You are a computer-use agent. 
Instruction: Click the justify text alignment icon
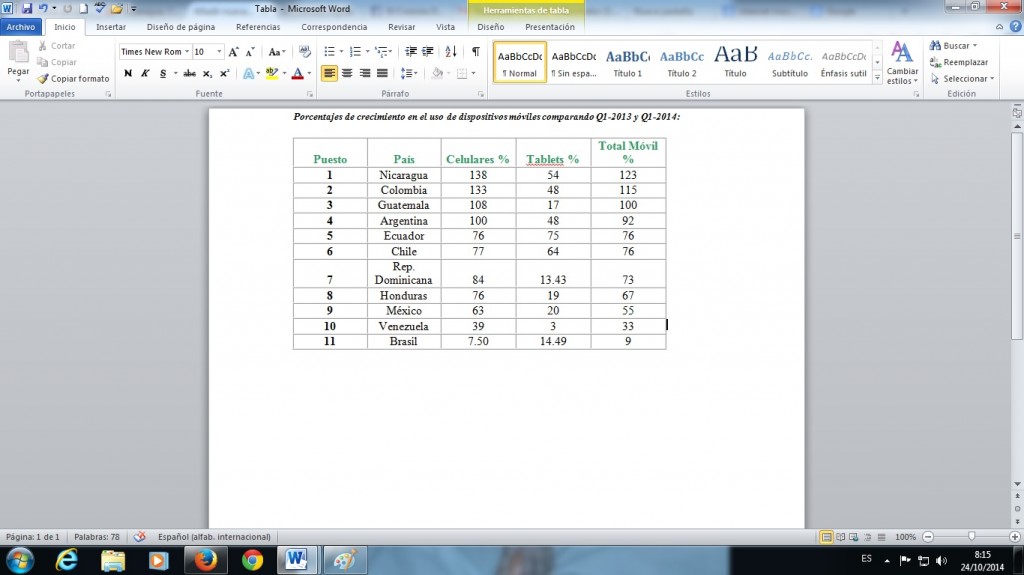(x=382, y=73)
